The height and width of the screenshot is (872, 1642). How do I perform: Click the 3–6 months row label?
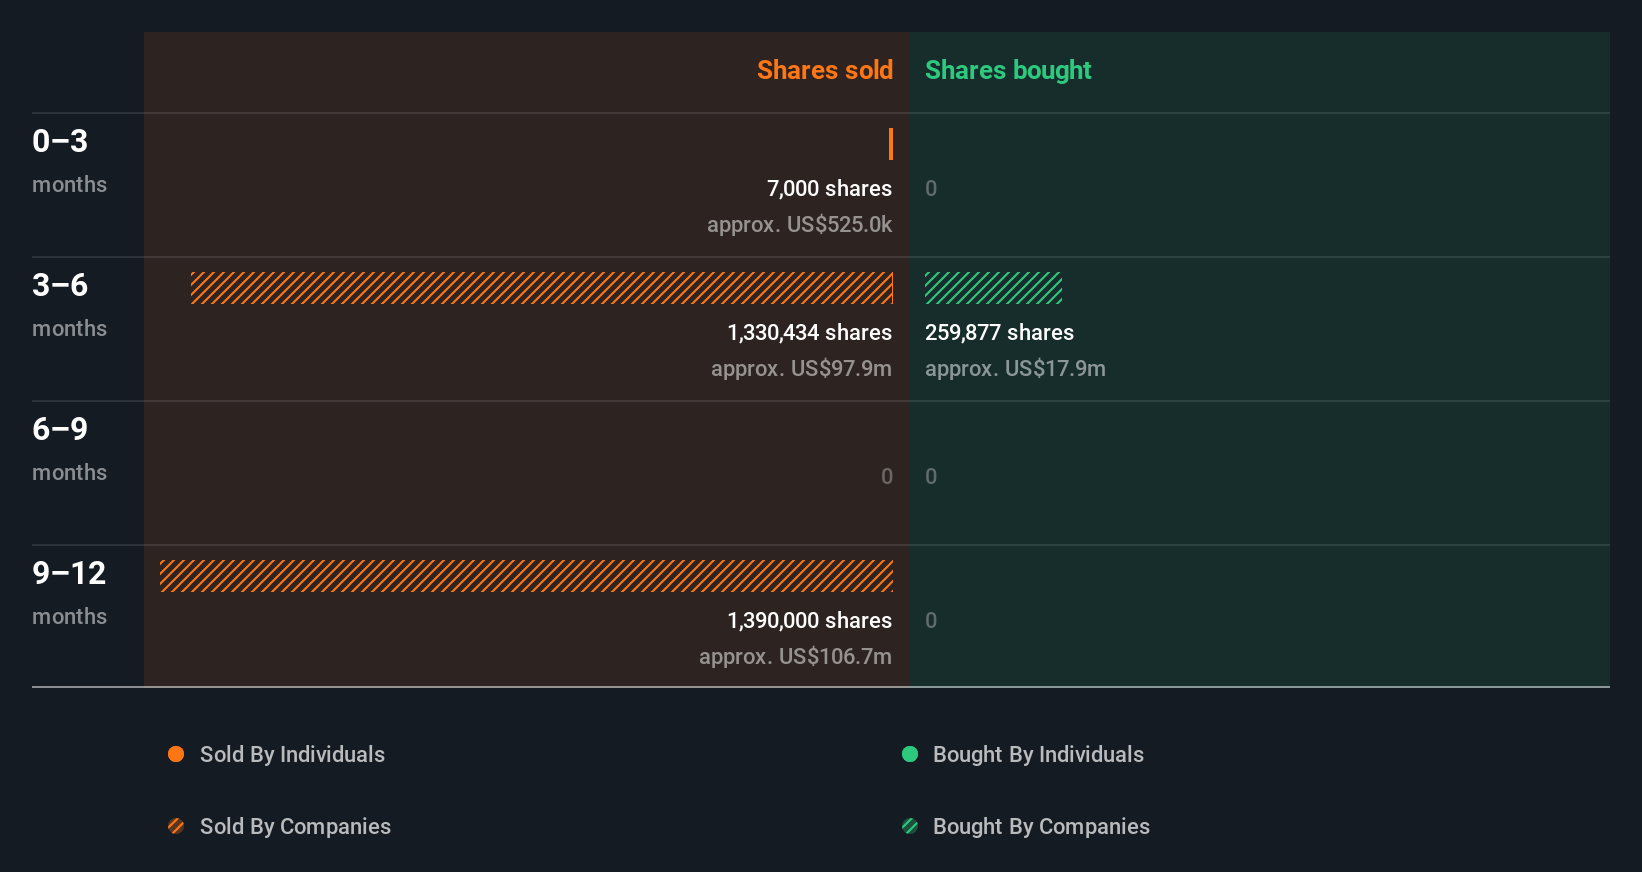(69, 304)
